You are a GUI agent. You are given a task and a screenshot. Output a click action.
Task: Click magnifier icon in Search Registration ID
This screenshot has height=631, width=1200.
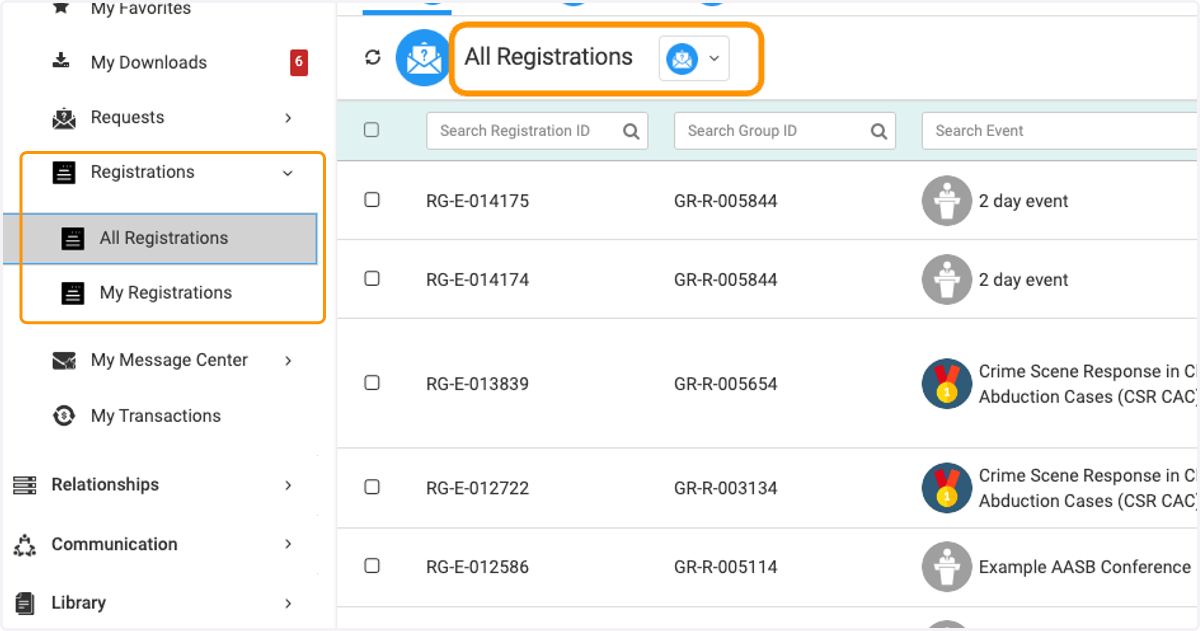click(x=631, y=131)
